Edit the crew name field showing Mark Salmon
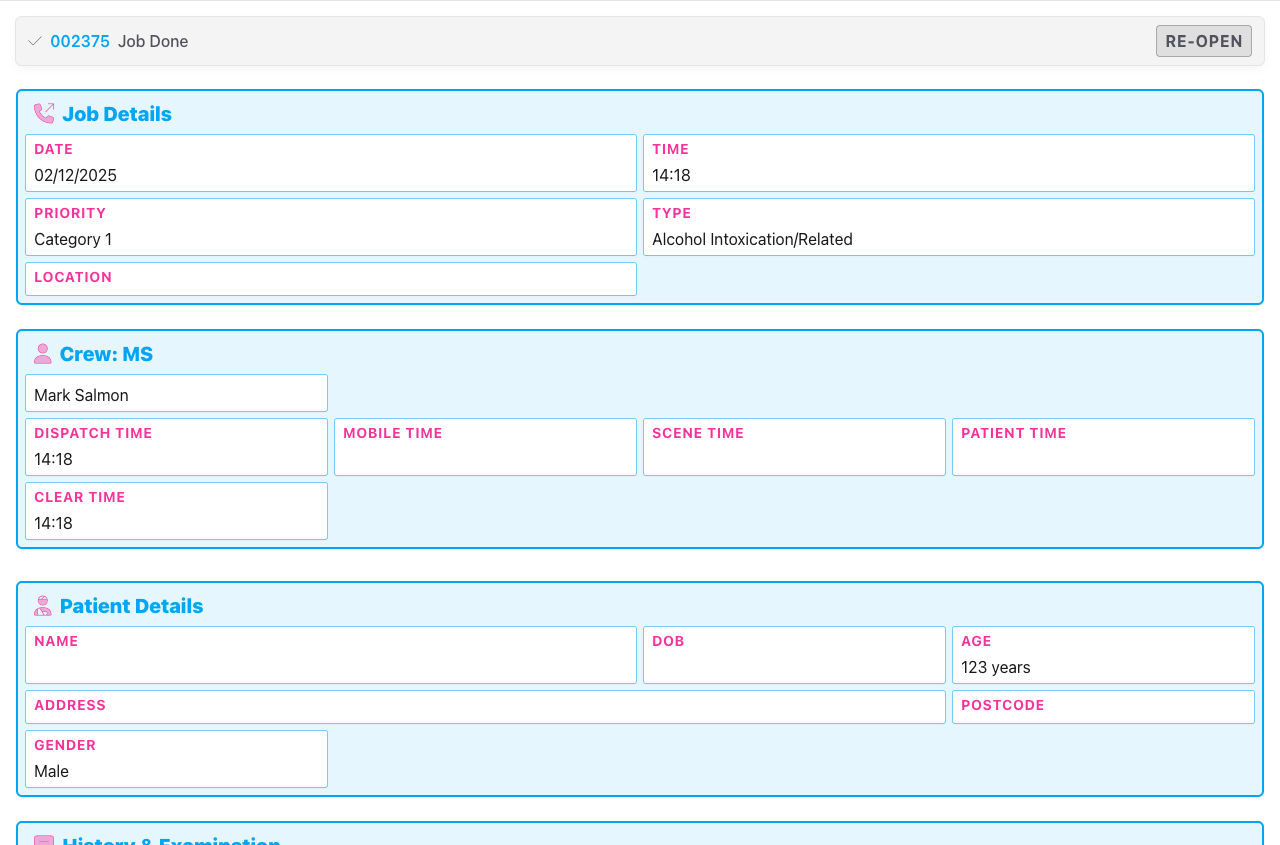 176,395
